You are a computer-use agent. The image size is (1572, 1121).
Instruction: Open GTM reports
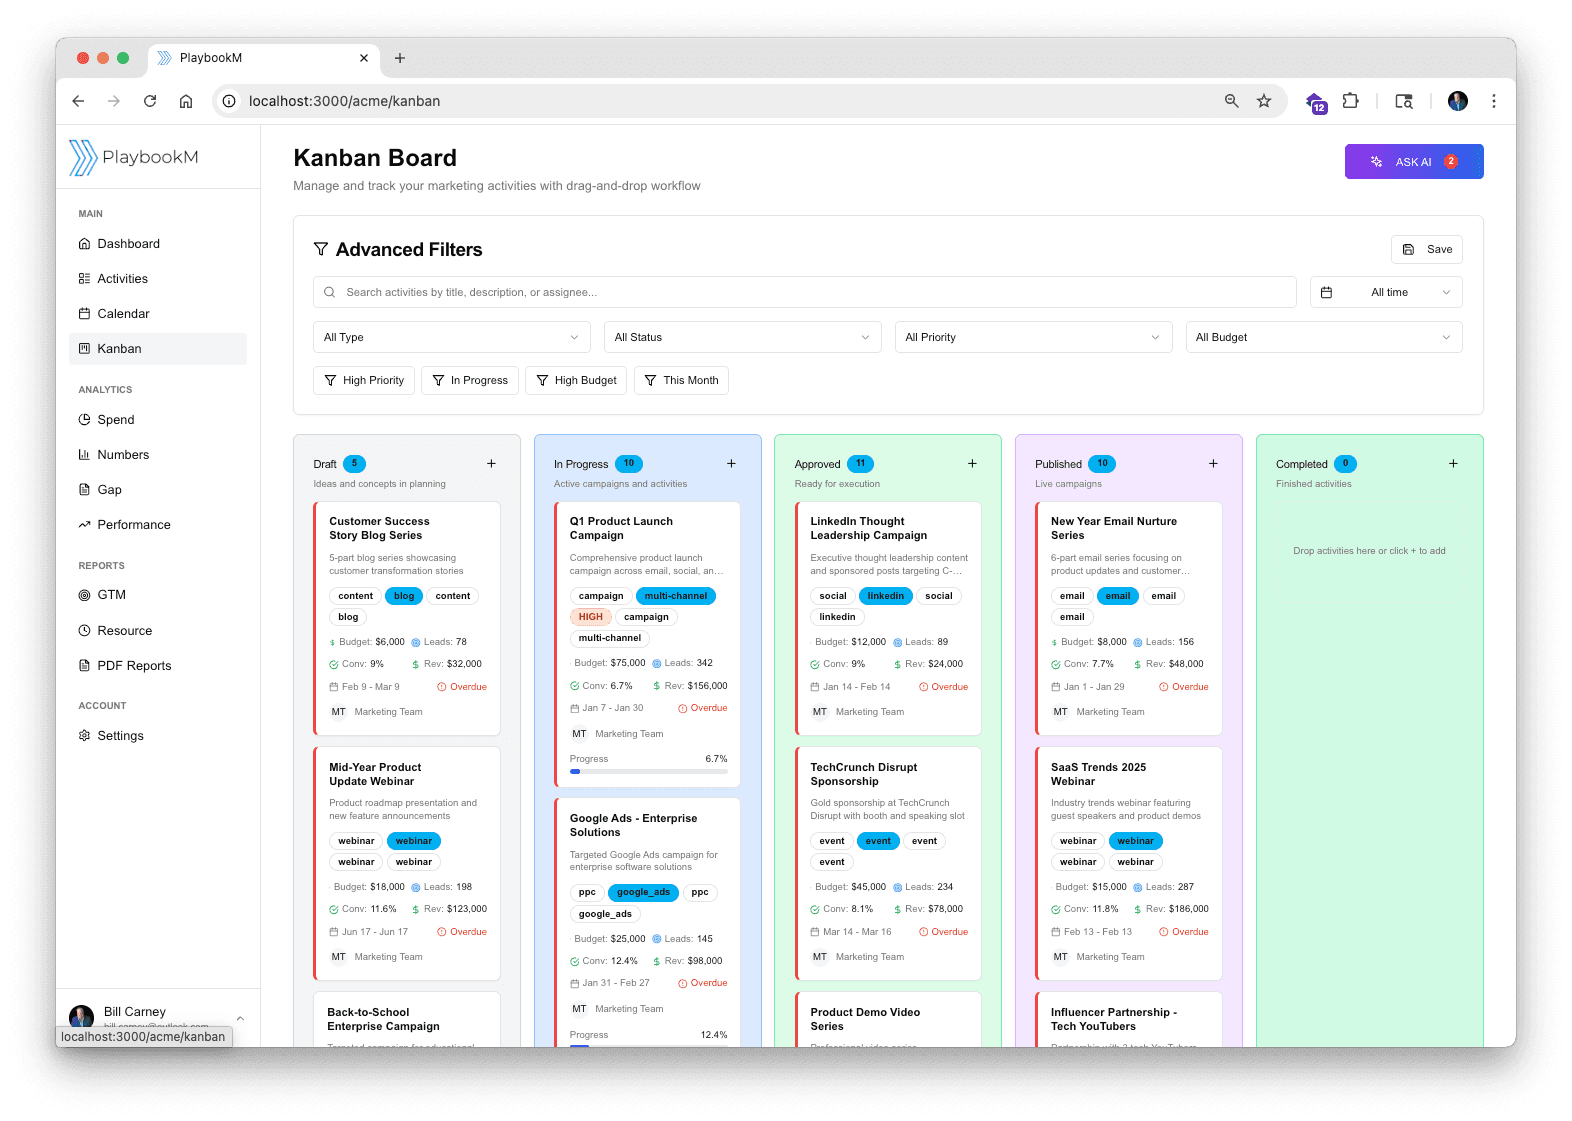[x=158, y=595]
